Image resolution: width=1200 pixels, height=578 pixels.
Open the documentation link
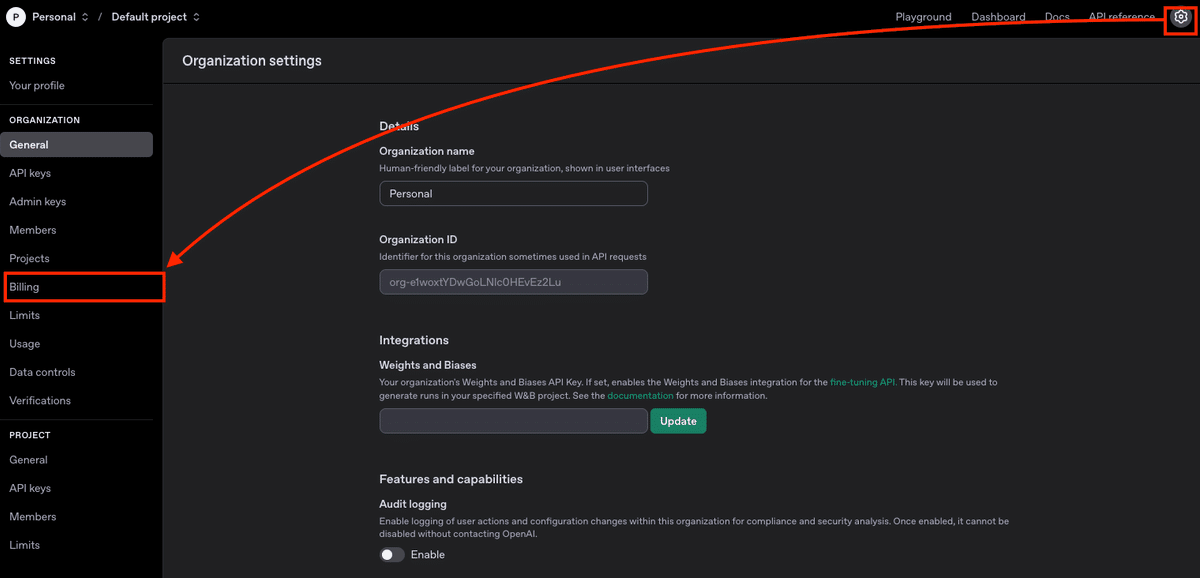point(640,396)
